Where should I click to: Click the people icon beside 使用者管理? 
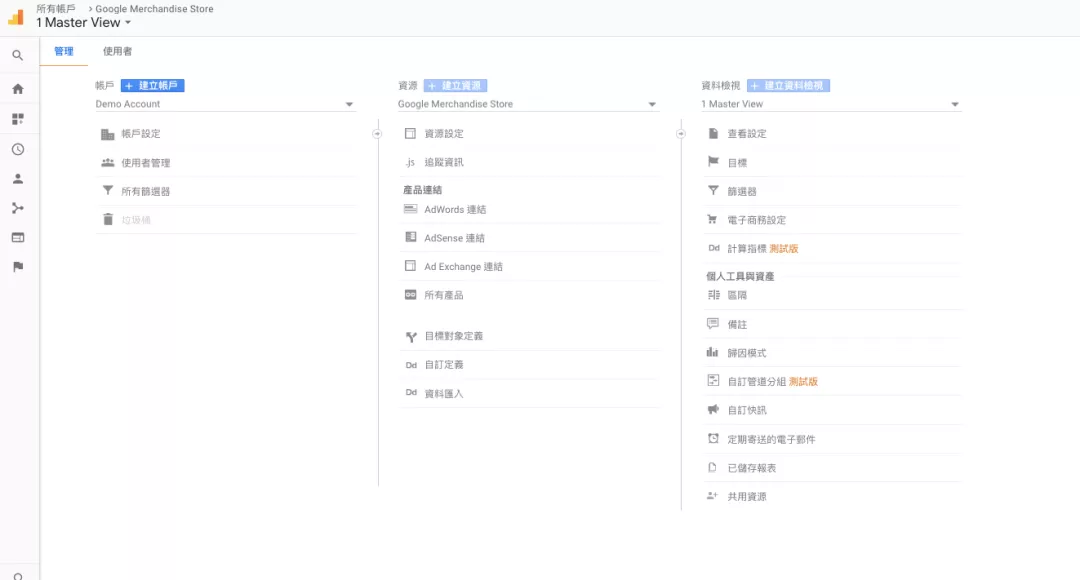coord(107,163)
